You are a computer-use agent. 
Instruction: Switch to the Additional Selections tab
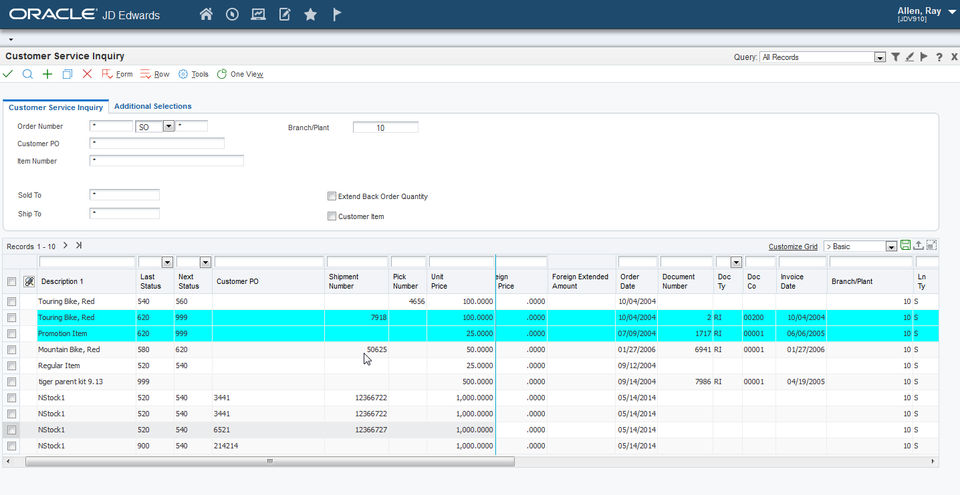pyautogui.click(x=152, y=106)
